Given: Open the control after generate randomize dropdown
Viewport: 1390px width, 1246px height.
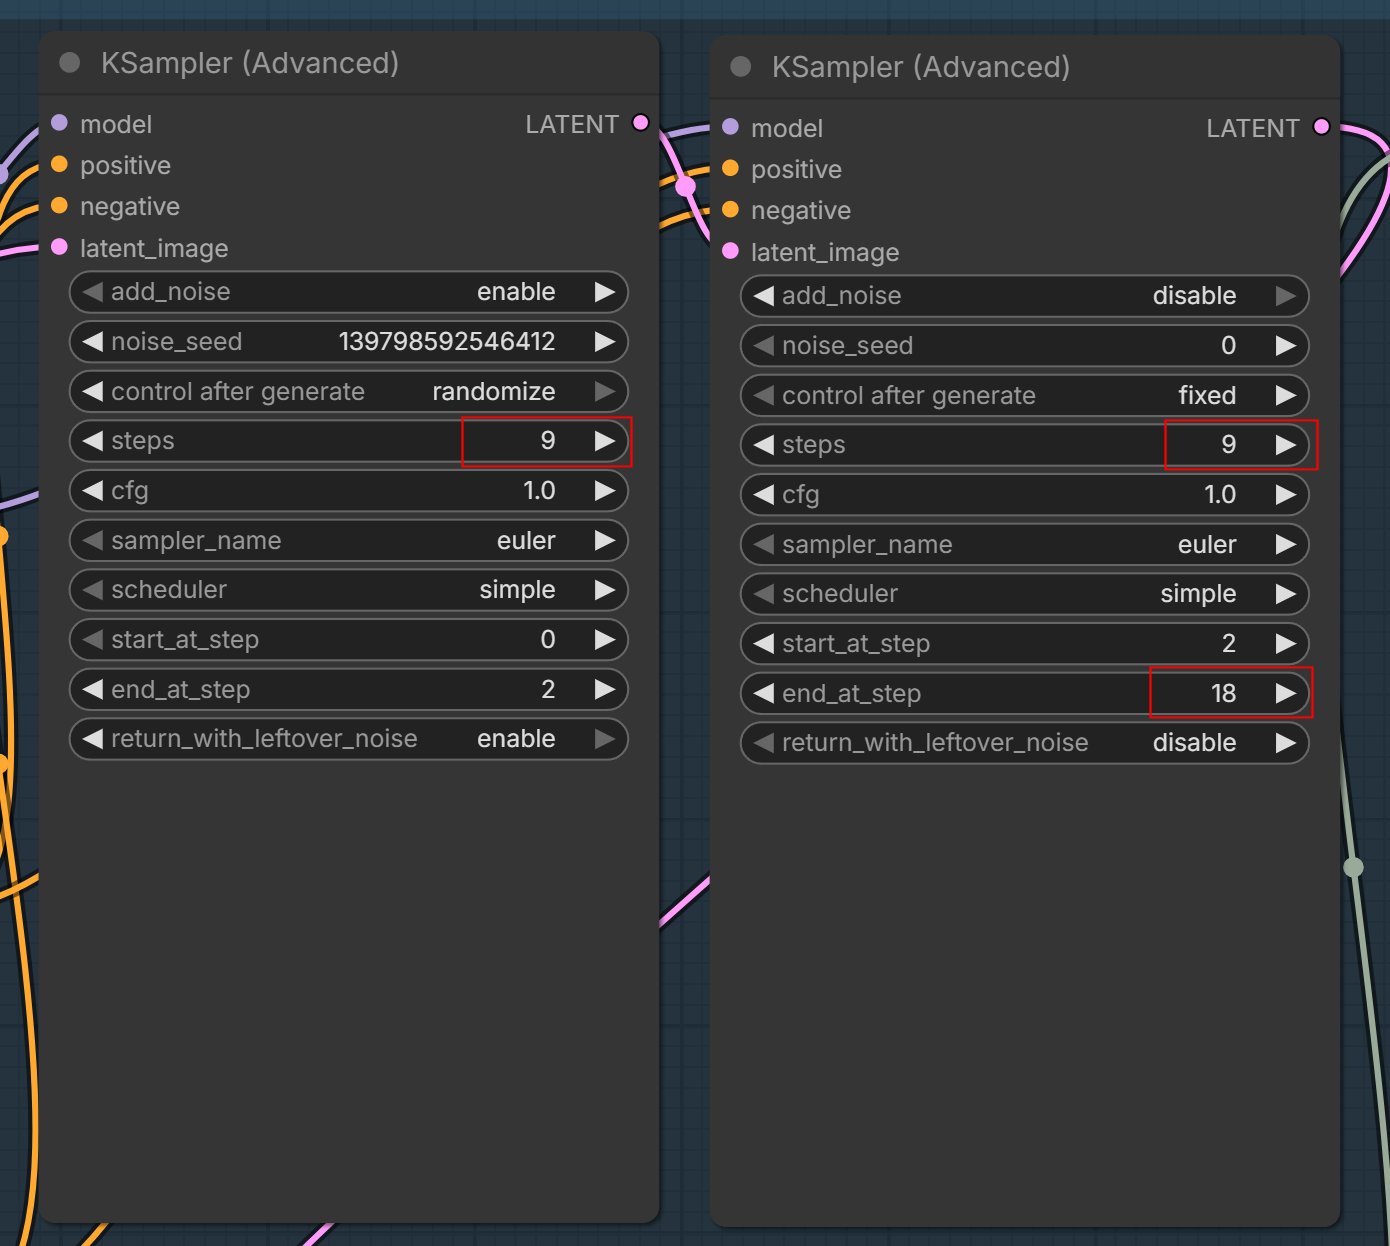Looking at the screenshot, I should 349,392.
